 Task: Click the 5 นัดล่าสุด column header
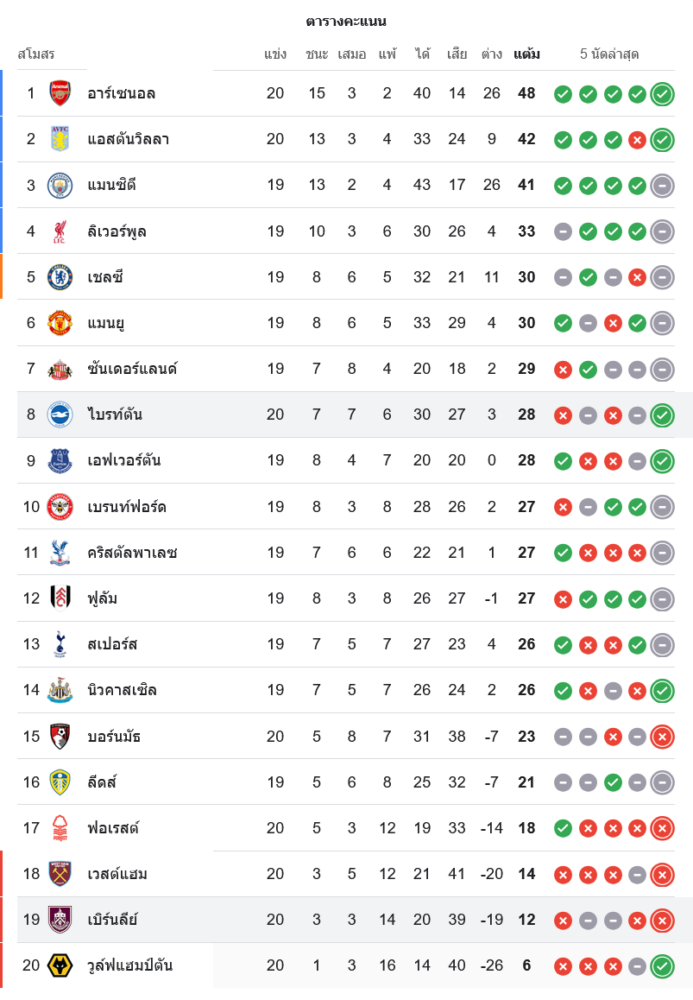click(x=609, y=54)
